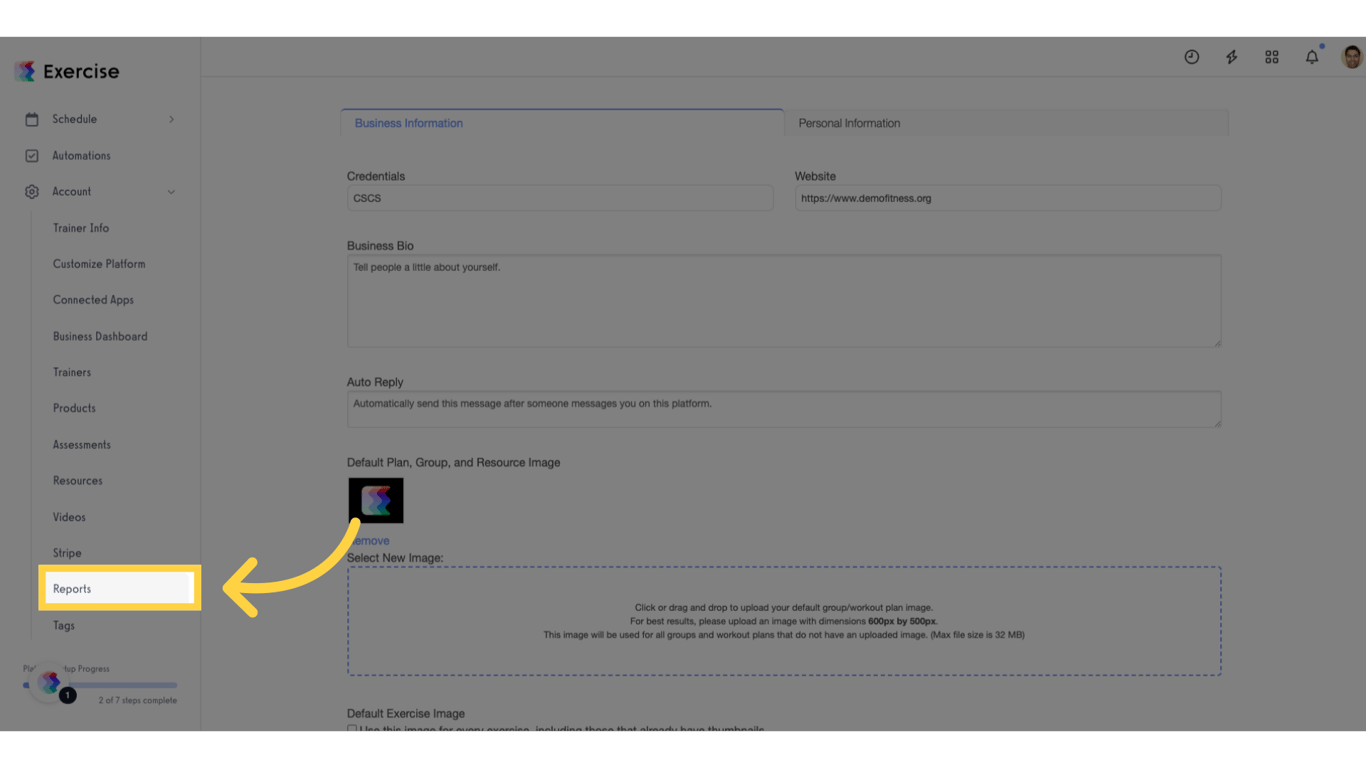
Task: Click the Automations checkmark icon
Action: (32, 156)
